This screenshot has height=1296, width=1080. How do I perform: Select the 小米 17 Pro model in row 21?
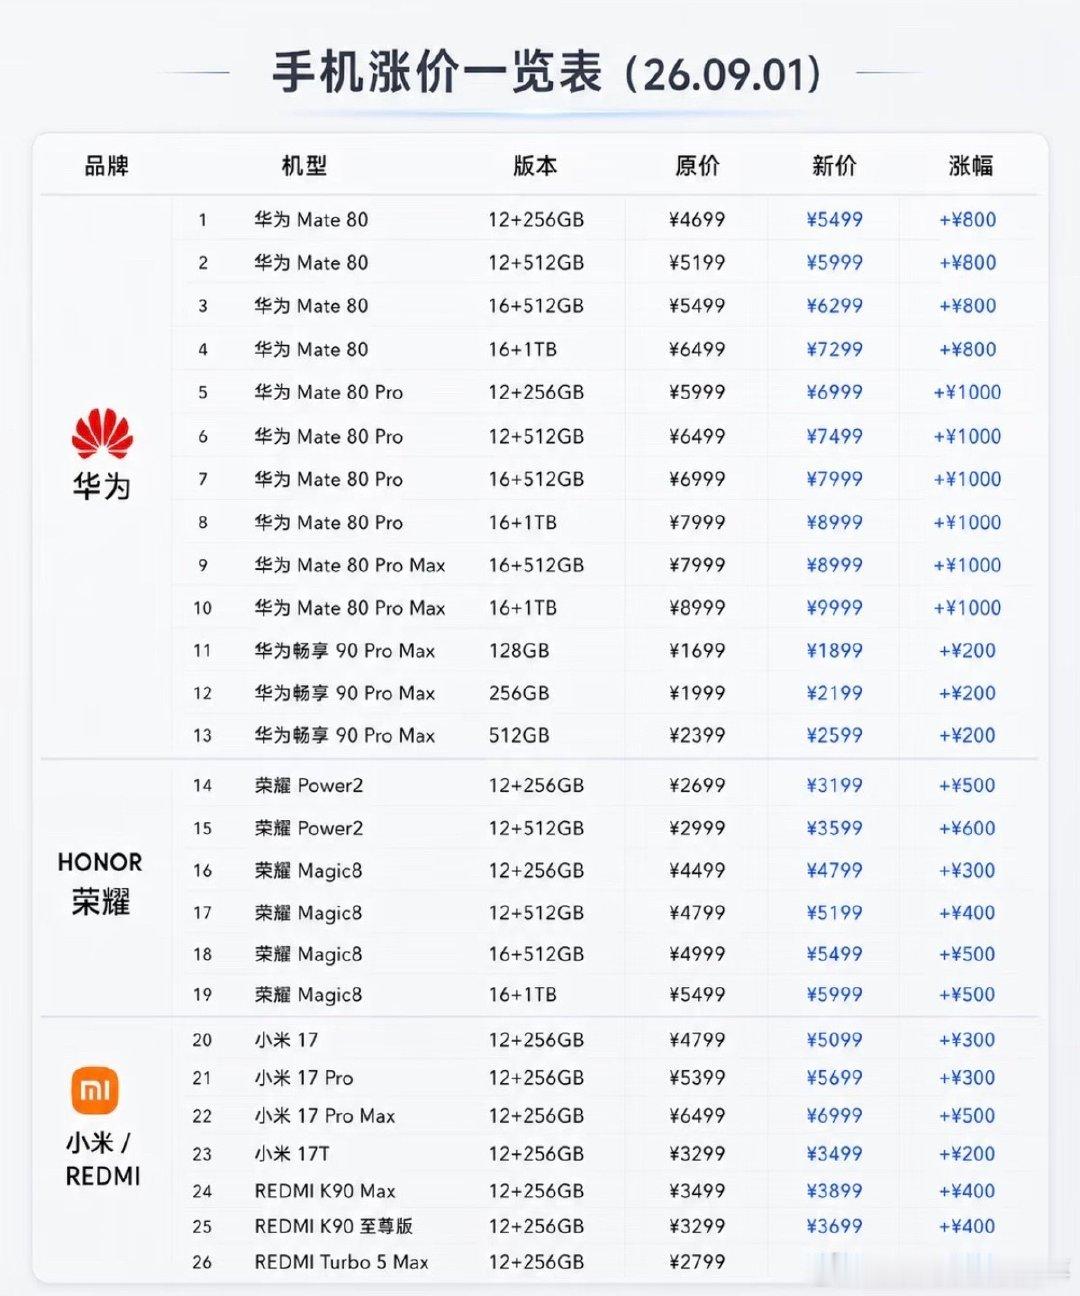[x=304, y=1078]
